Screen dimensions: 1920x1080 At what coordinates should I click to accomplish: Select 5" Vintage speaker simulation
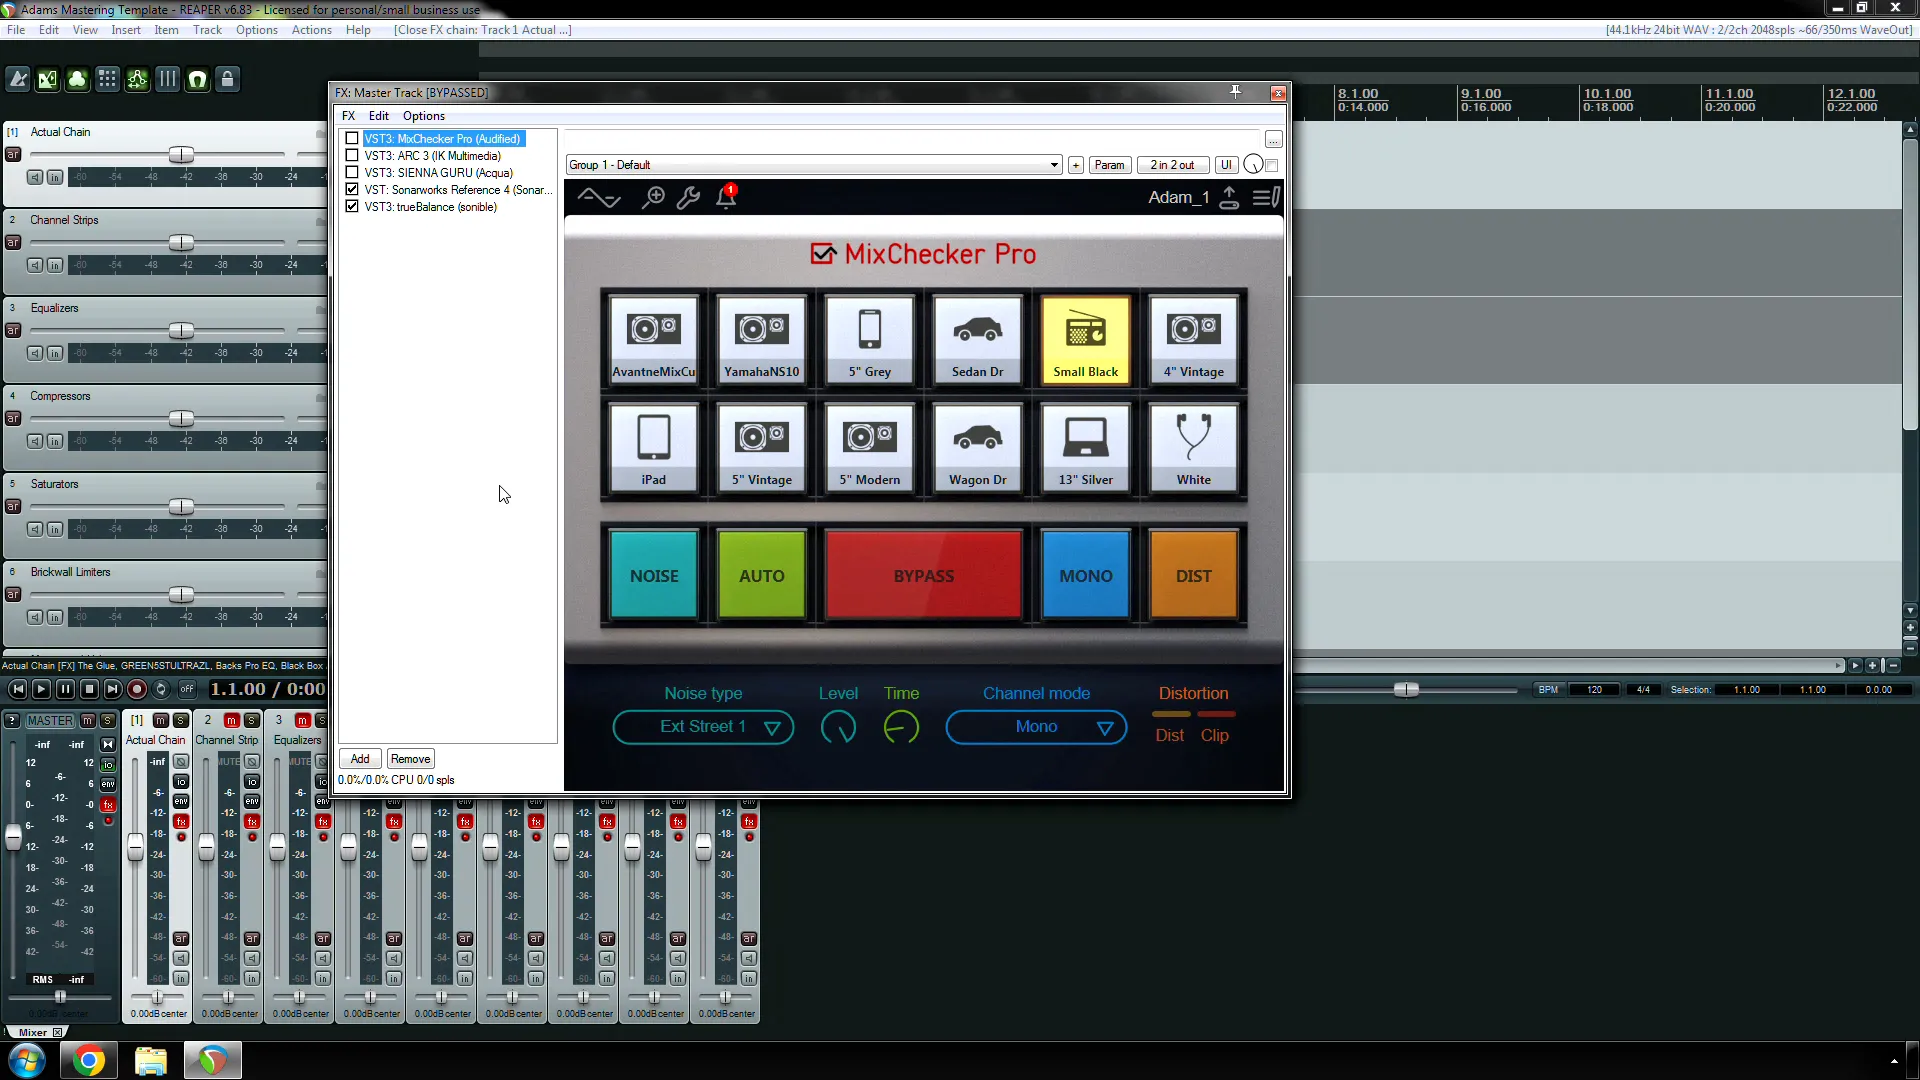tap(762, 448)
